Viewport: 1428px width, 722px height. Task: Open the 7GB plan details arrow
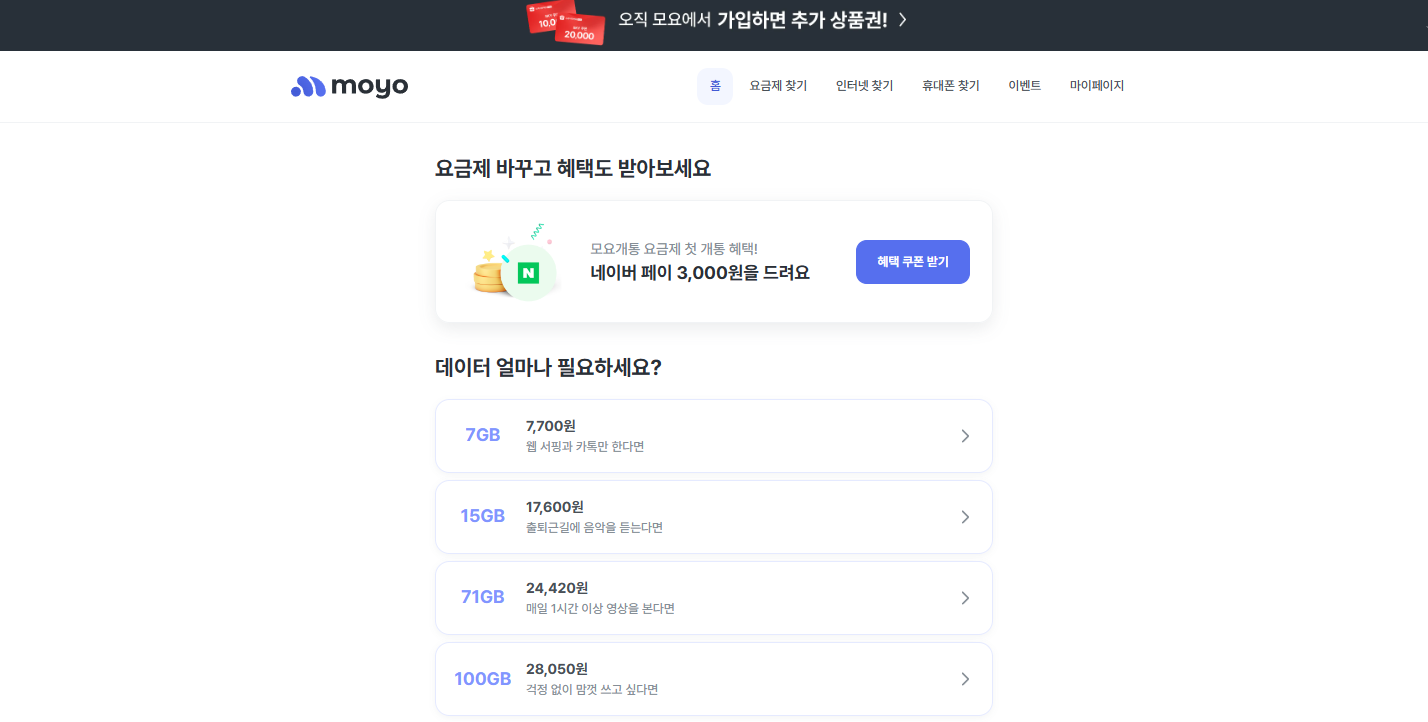tap(964, 436)
